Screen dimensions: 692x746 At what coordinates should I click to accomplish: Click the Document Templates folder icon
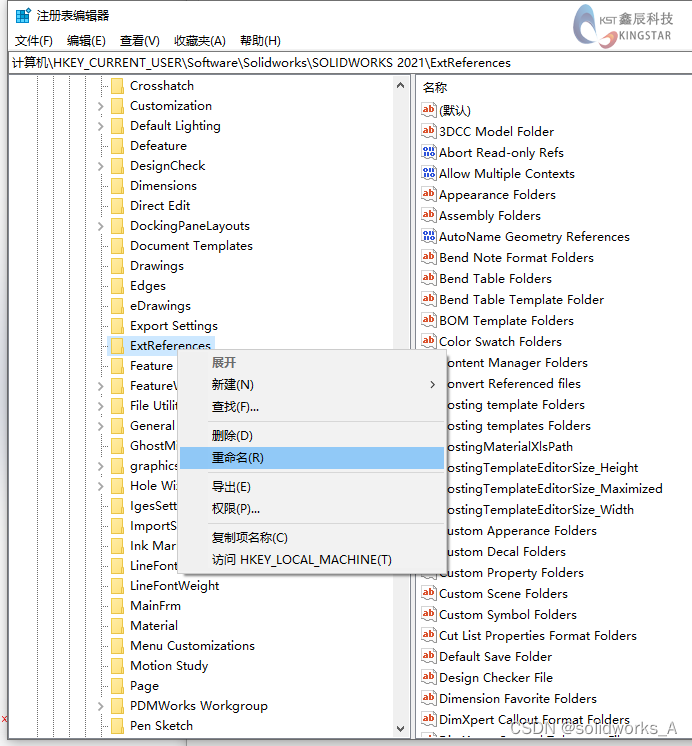coord(117,246)
